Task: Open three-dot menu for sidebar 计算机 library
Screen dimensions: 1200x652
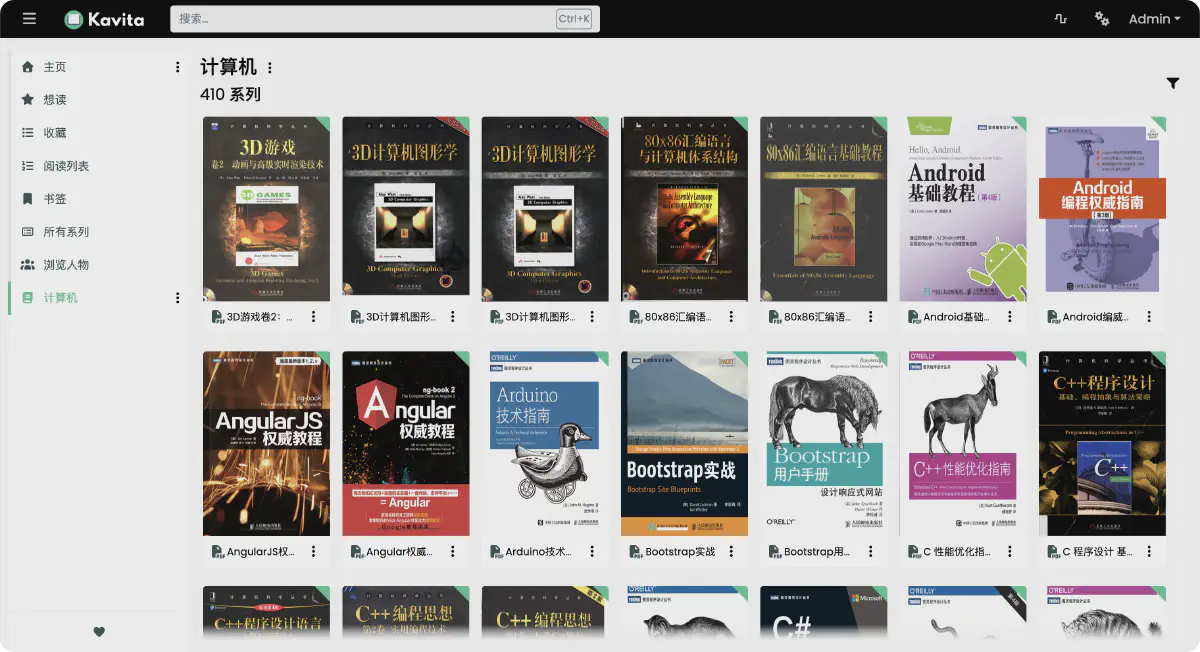Action: coord(178,298)
